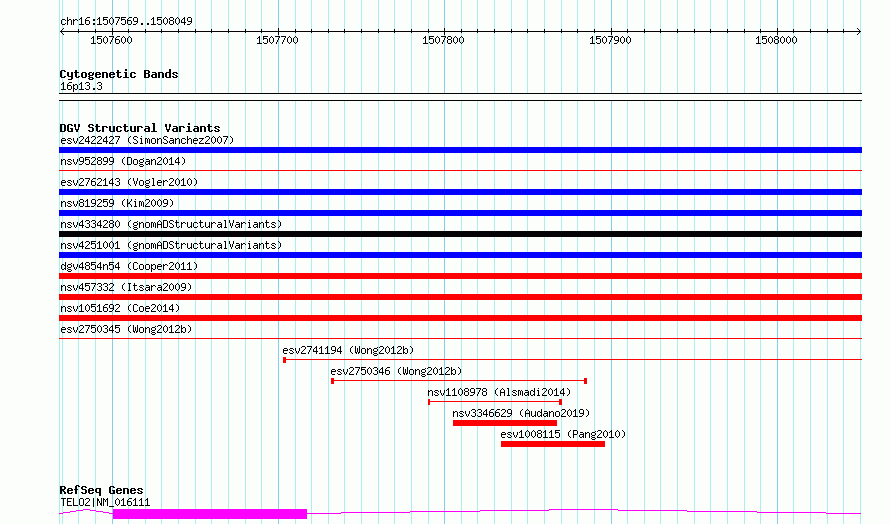Open the esv2750346 (Wong2012b) label
The height and width of the screenshot is (524, 890).
click(x=396, y=371)
